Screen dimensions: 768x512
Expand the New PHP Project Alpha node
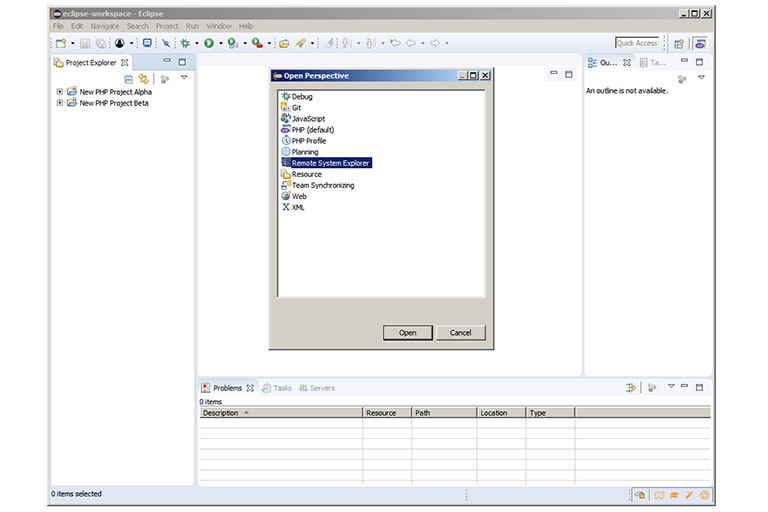click(x=60, y=92)
